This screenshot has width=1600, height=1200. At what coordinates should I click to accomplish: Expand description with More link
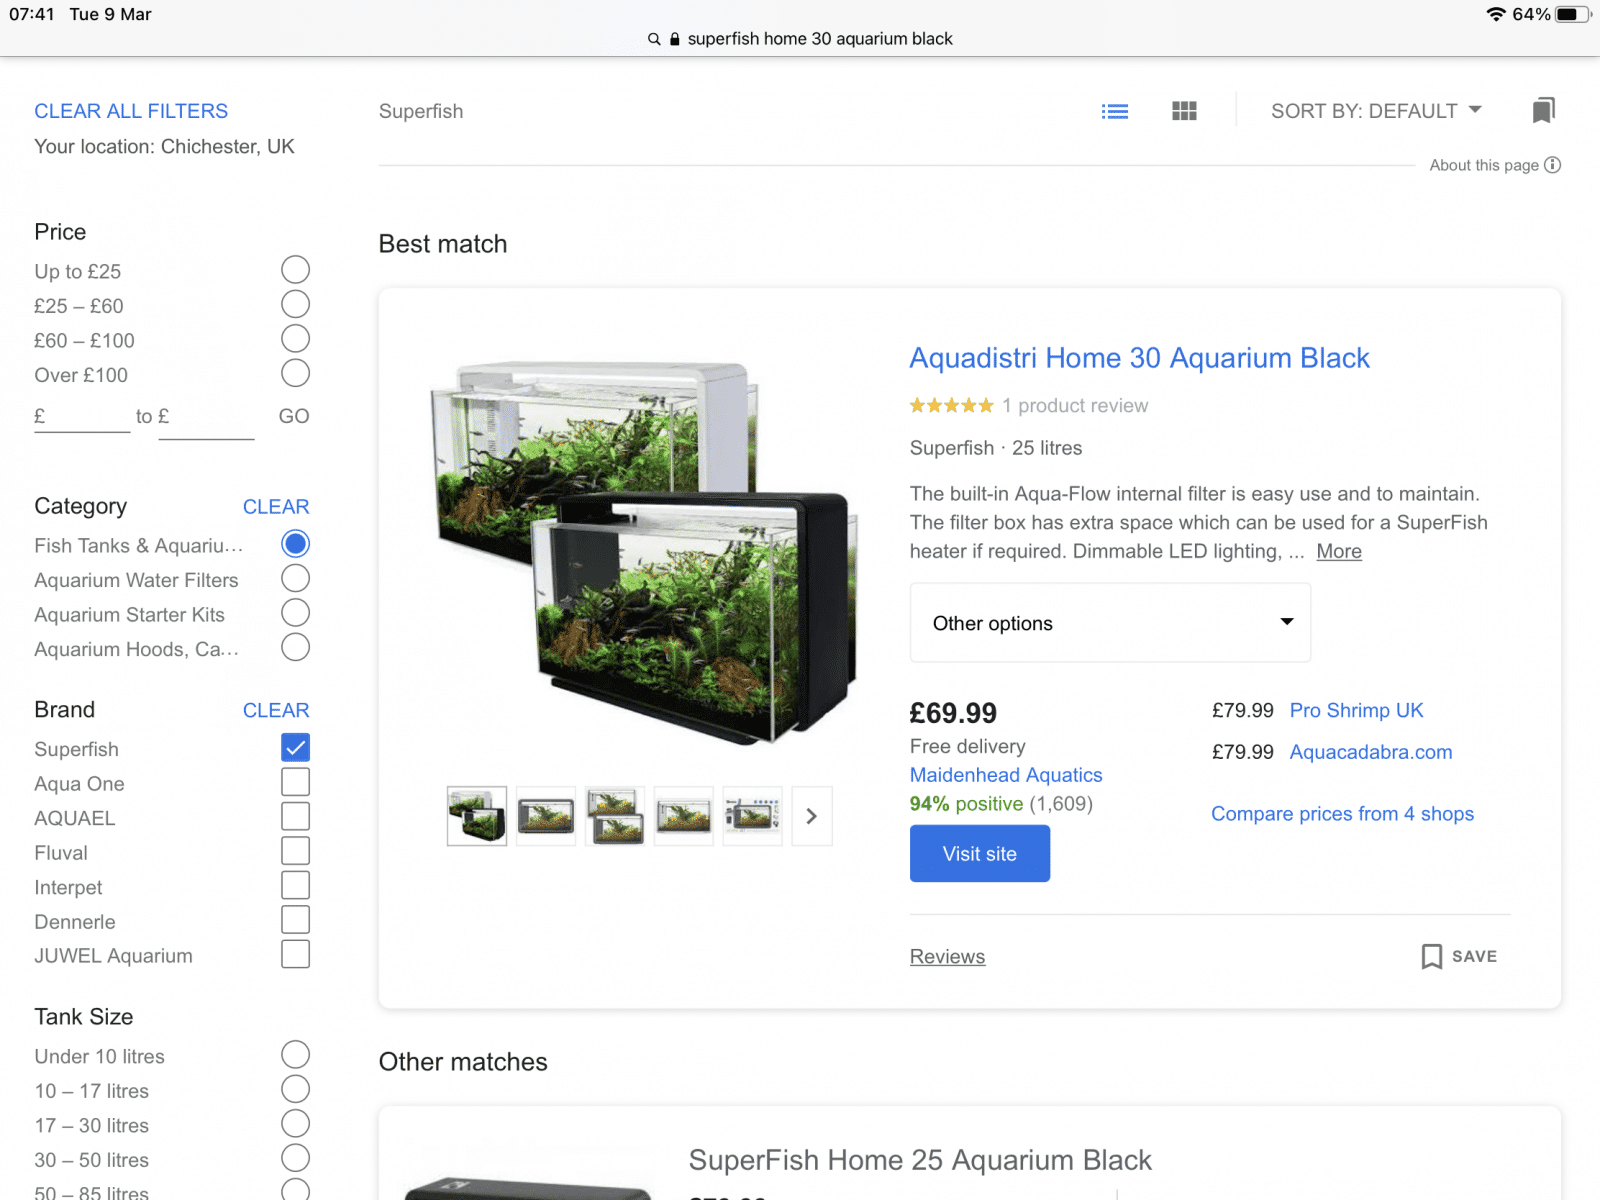click(x=1338, y=551)
